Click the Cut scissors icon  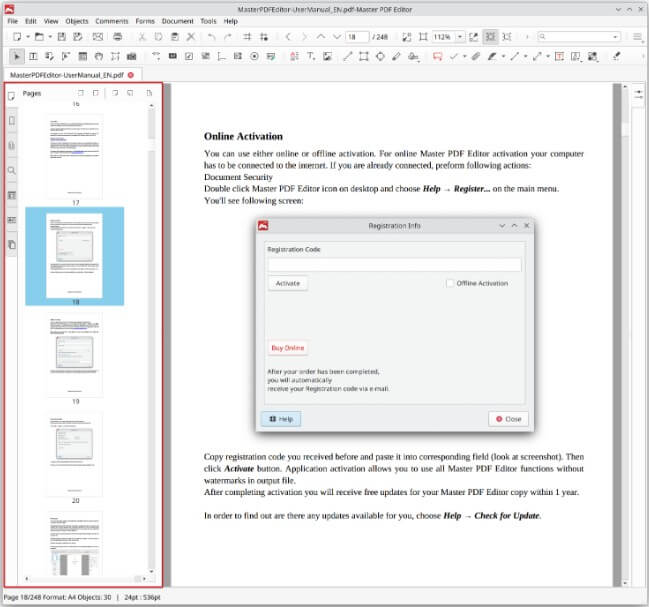tap(142, 37)
